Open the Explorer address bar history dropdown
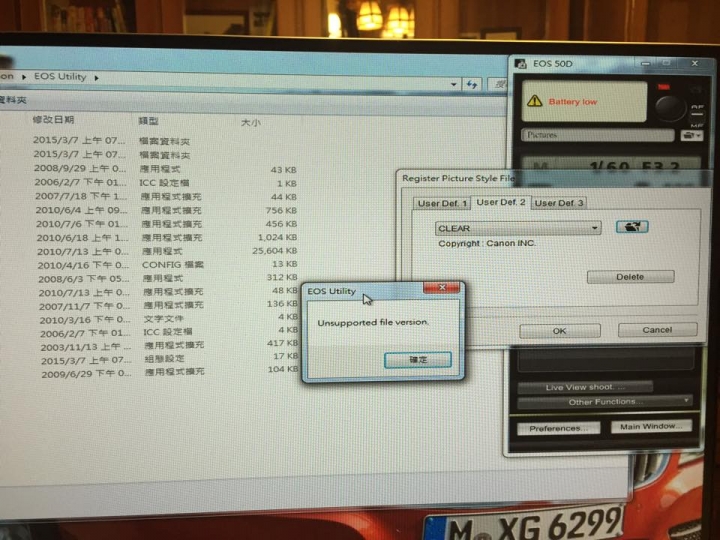Viewport: 720px width, 540px height. coord(454,84)
